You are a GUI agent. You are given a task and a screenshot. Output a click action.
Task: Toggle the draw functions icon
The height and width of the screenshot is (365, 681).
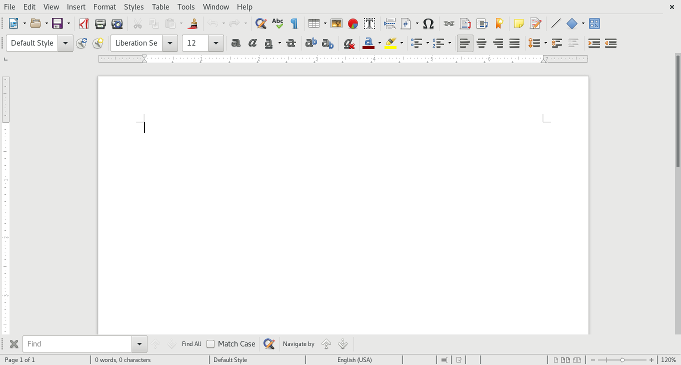pos(595,23)
